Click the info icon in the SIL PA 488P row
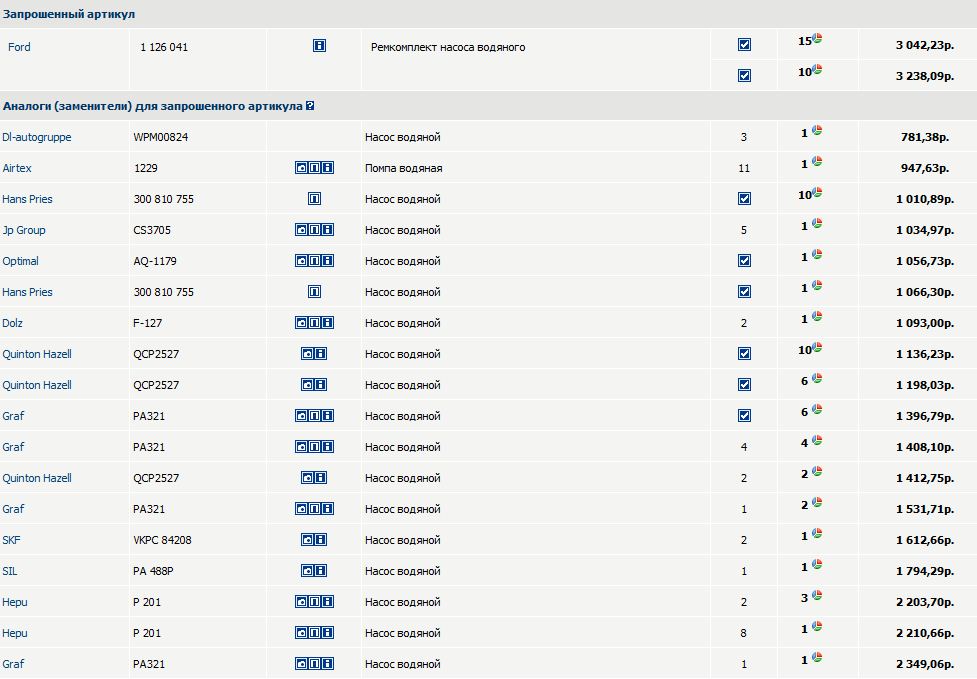Screen dimensions: 977x679 click(x=321, y=571)
